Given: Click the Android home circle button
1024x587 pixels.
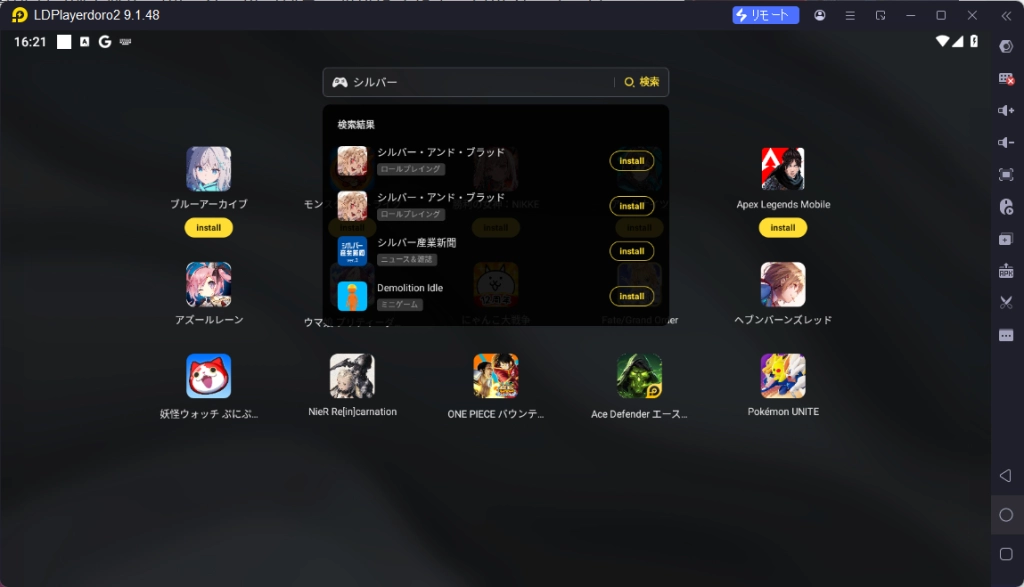Looking at the screenshot, I should pyautogui.click(x=1006, y=515).
